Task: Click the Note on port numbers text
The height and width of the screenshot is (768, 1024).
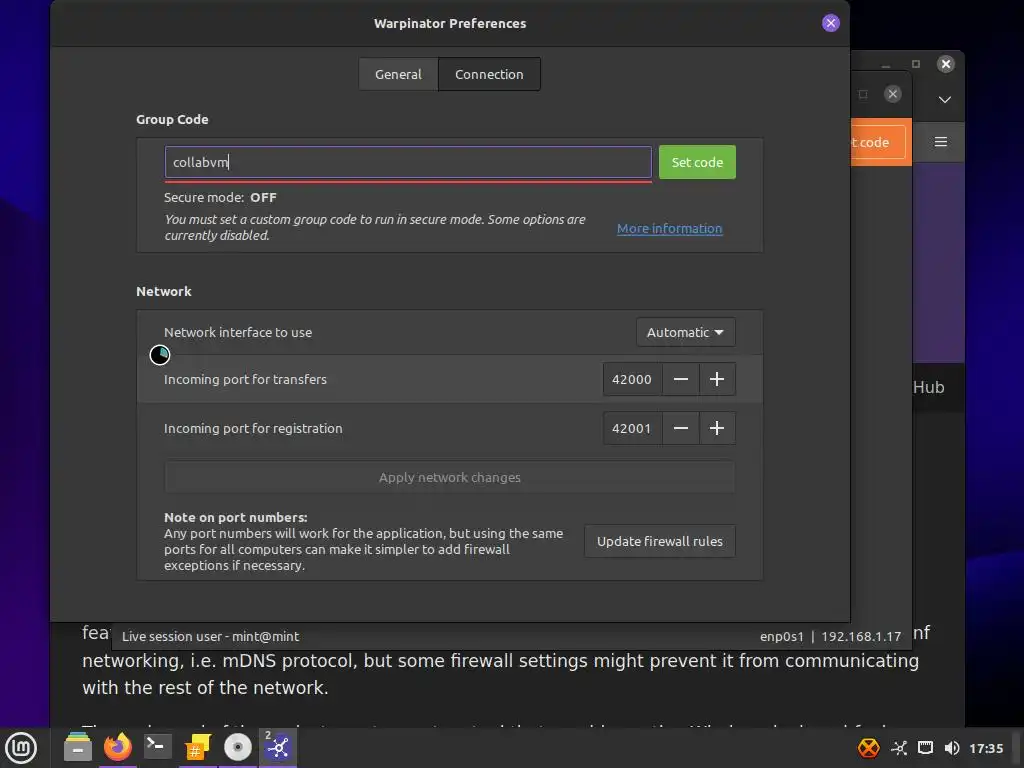Action: [235, 517]
